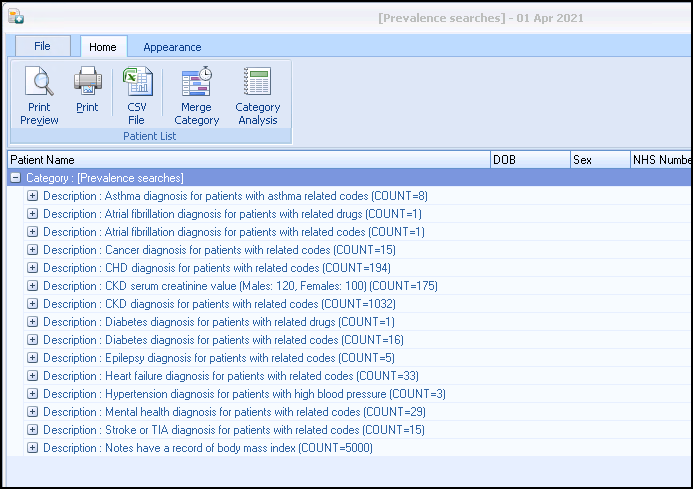This screenshot has height=489, width=693.
Task: Click the DOB column header
Action: point(529,160)
